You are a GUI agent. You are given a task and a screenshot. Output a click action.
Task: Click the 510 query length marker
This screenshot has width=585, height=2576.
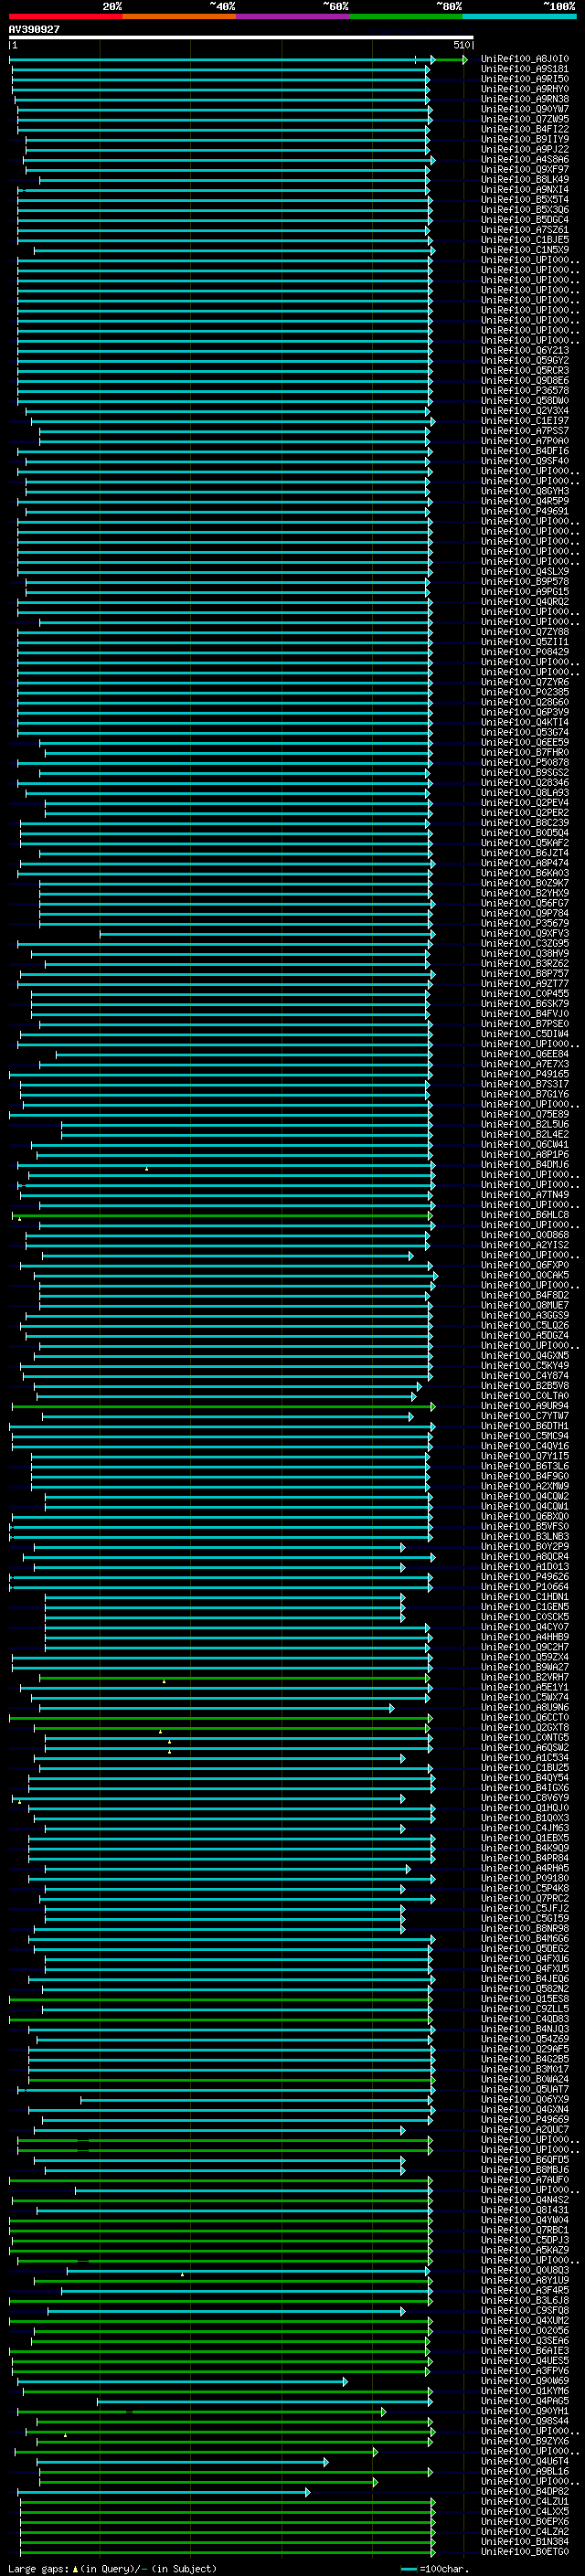pyautogui.click(x=460, y=45)
